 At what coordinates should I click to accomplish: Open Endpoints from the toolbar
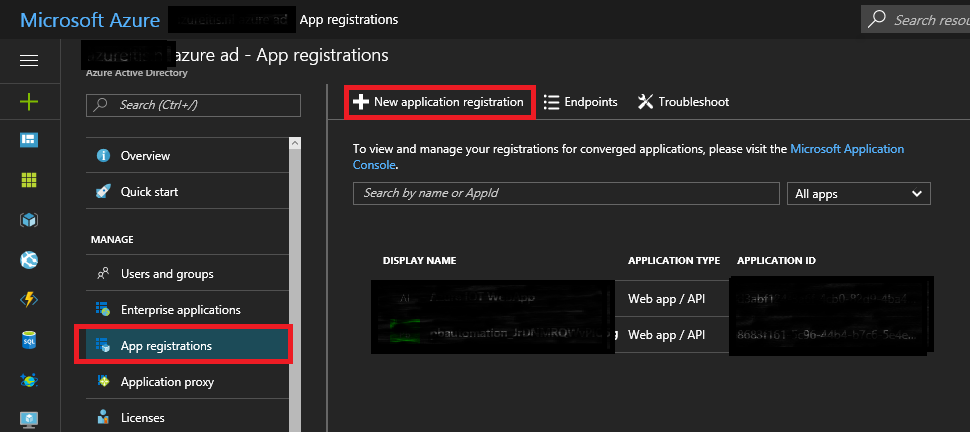coord(580,102)
